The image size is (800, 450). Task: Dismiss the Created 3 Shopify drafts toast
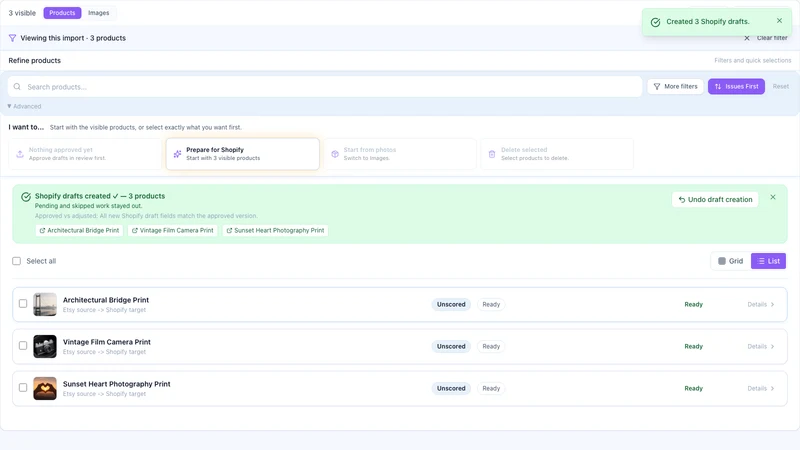[x=779, y=21]
